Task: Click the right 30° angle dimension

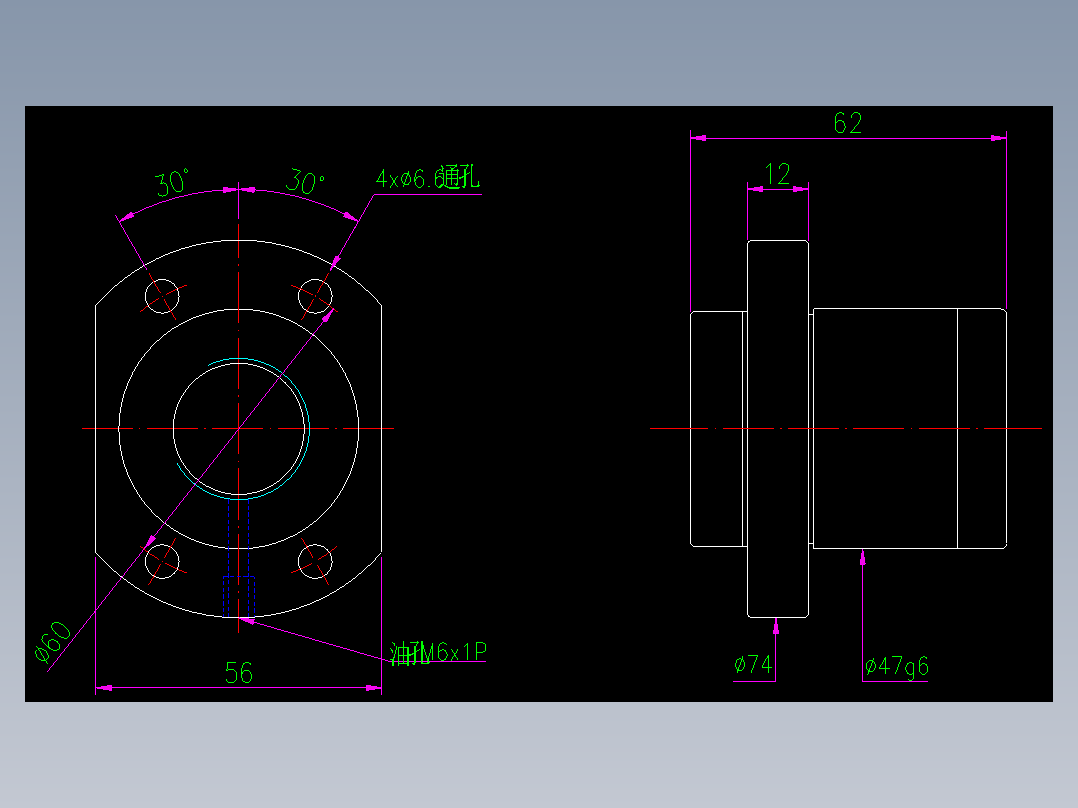Action: [x=305, y=181]
